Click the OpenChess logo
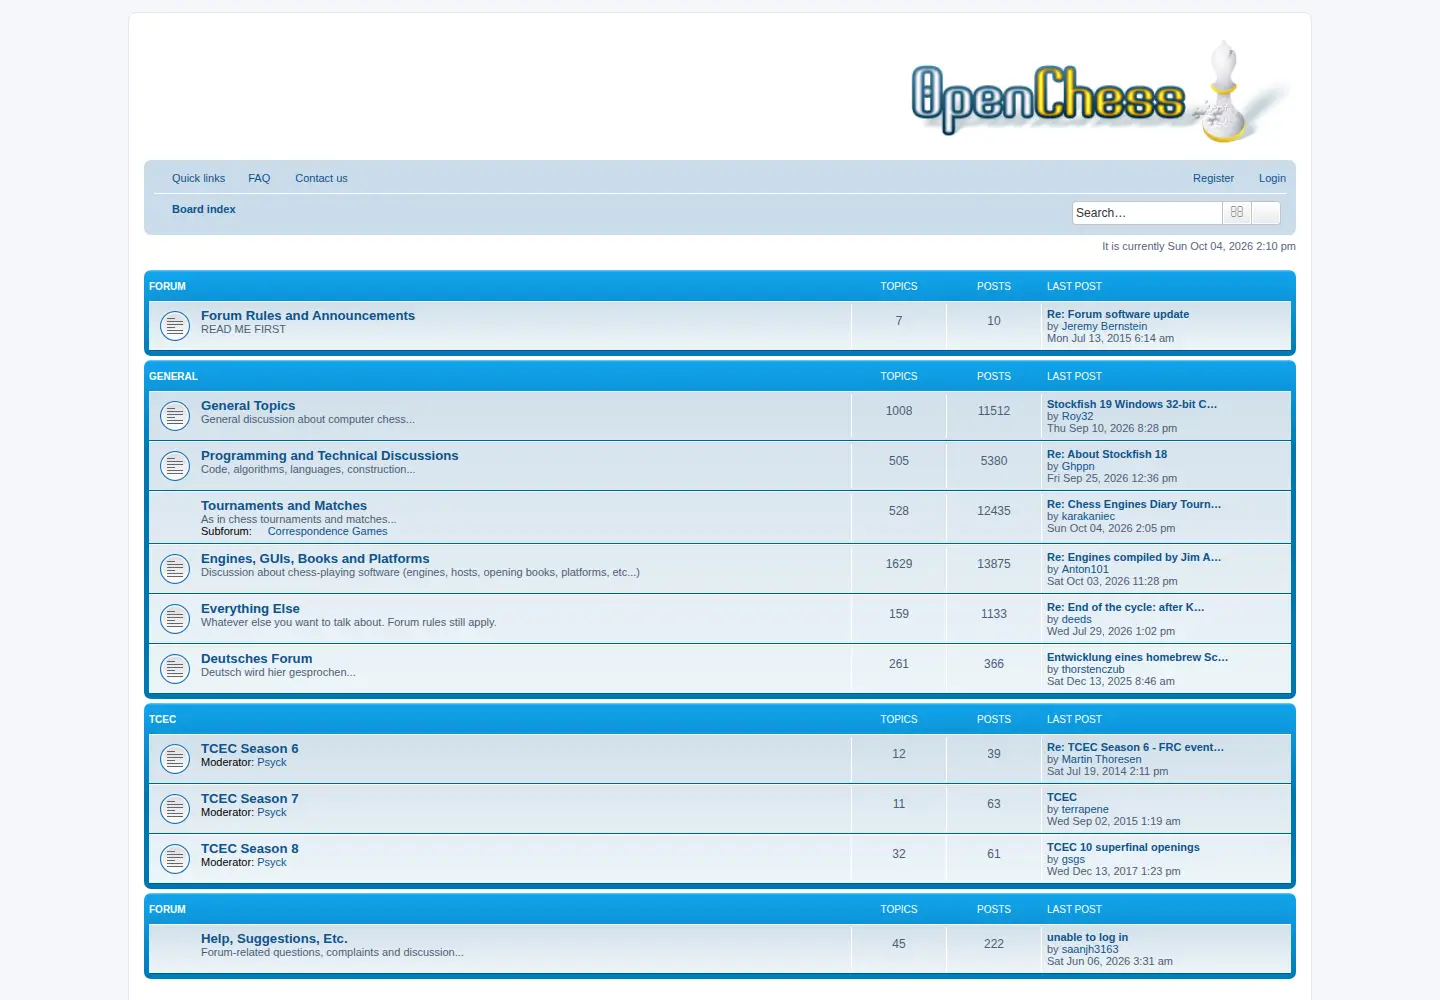This screenshot has width=1440, height=1000. 1101,93
